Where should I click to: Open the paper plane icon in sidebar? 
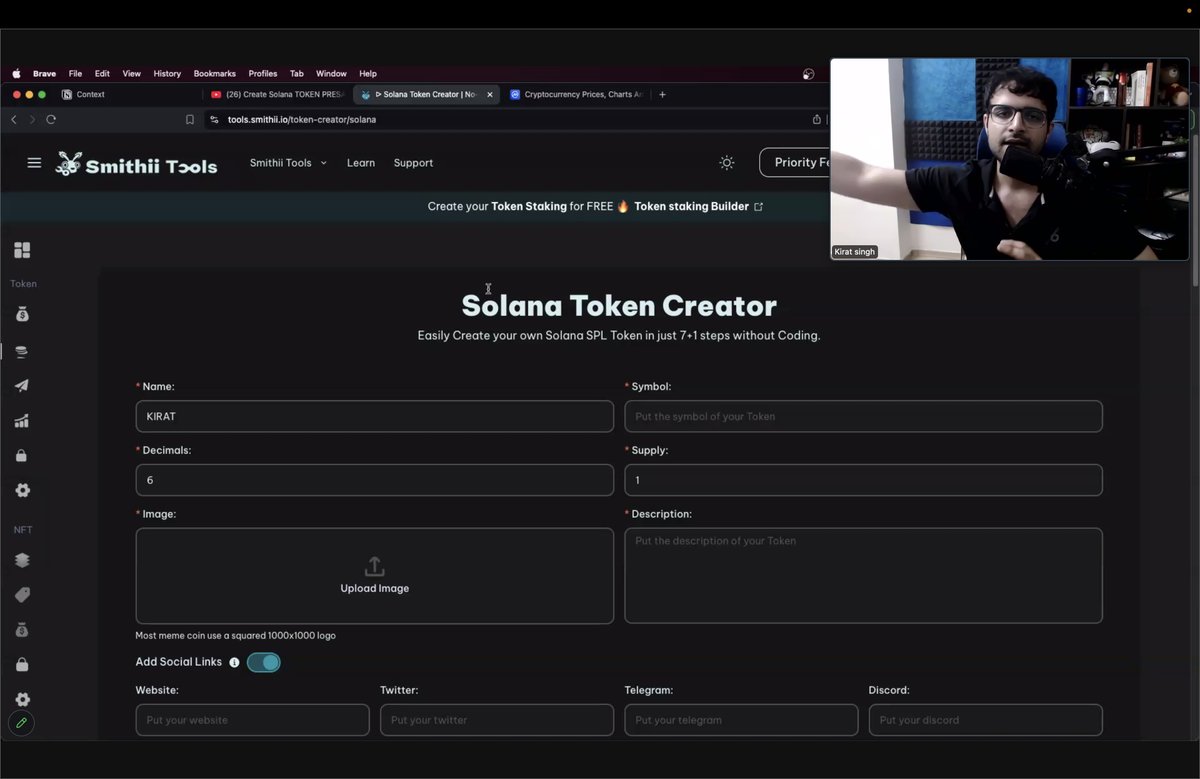pyautogui.click(x=22, y=386)
